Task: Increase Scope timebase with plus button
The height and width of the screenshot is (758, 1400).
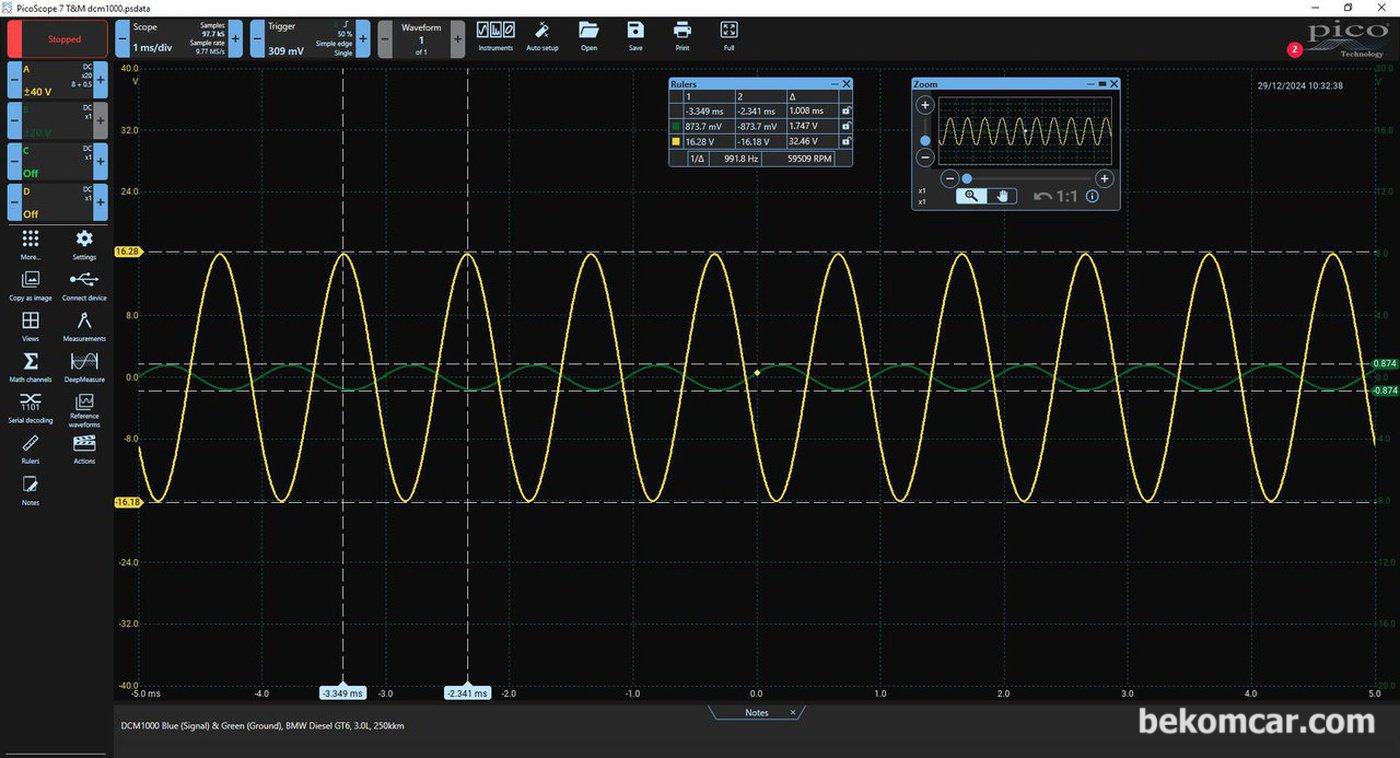Action: click(236, 40)
